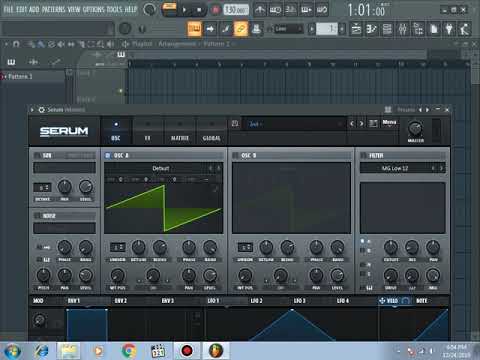Click the Serum MASTER volume knob
The height and width of the screenshot is (360, 480).
point(415,128)
